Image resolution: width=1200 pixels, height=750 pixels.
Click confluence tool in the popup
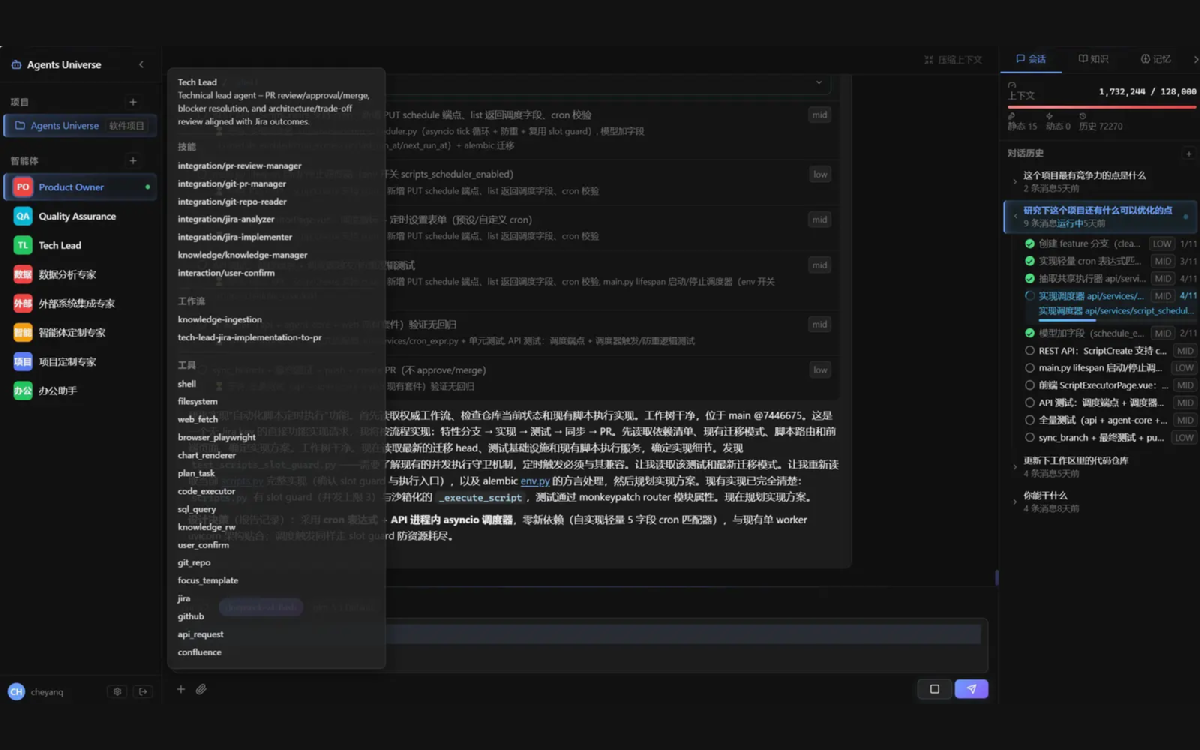199,652
